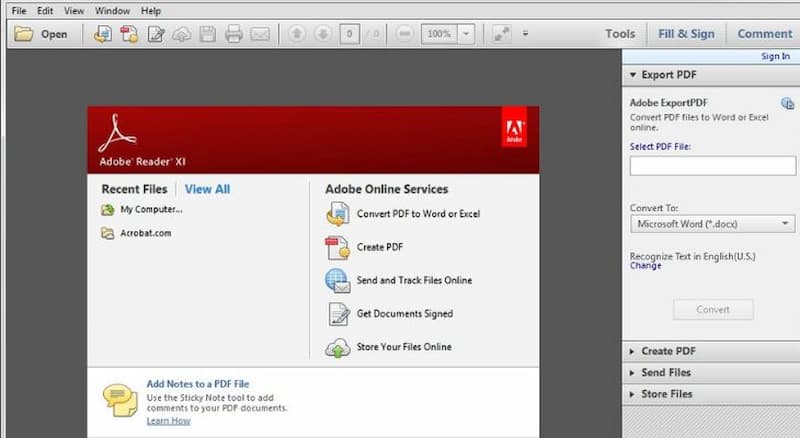Click the Create PDF toolbar icon

point(129,34)
